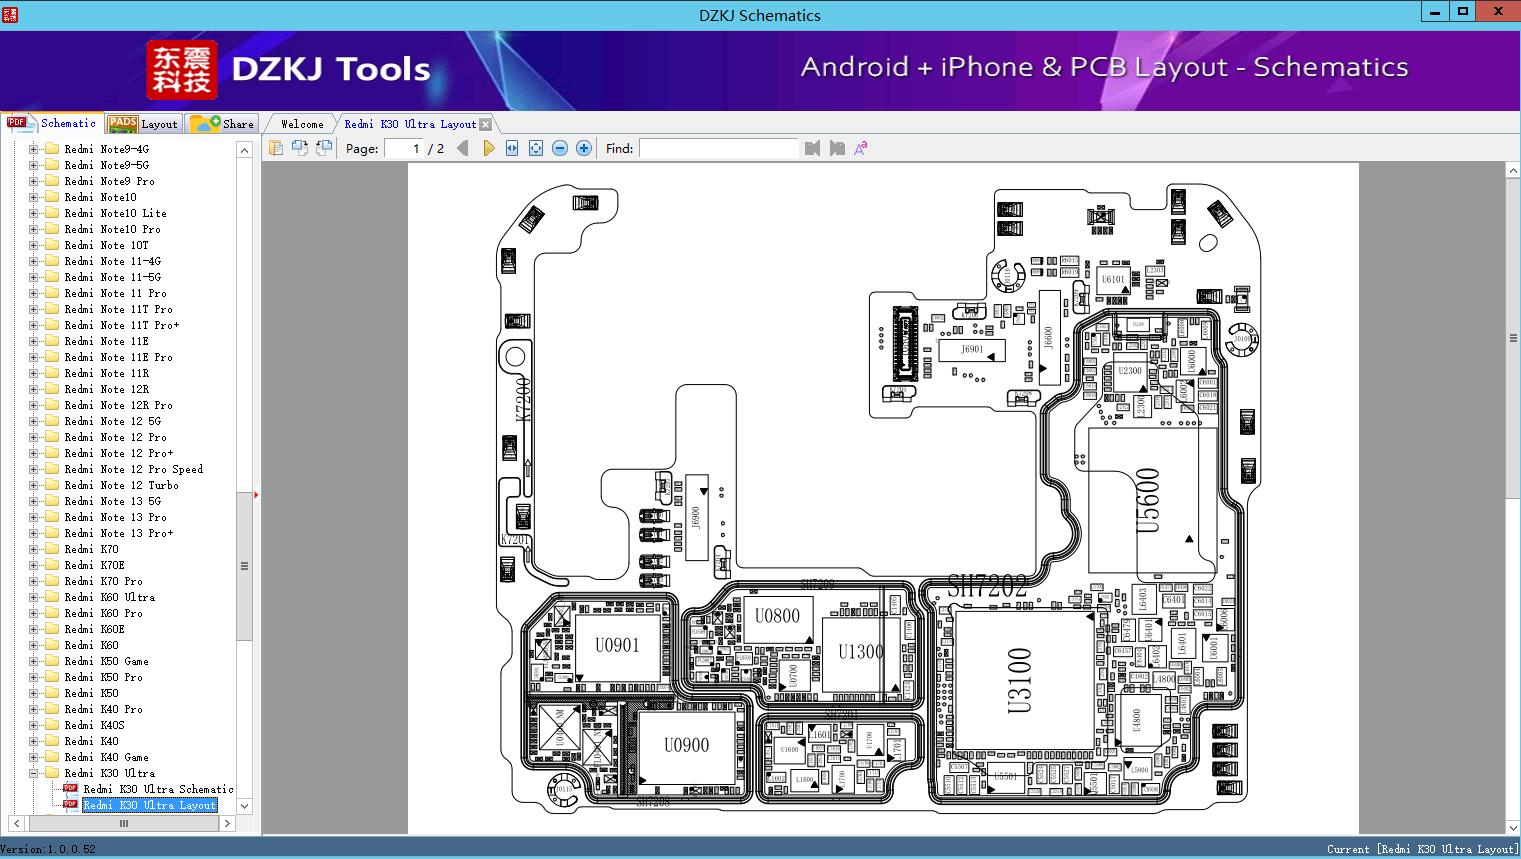
Task: Close the Redmi K30 Ultra Layout tab
Action: pyautogui.click(x=486, y=124)
